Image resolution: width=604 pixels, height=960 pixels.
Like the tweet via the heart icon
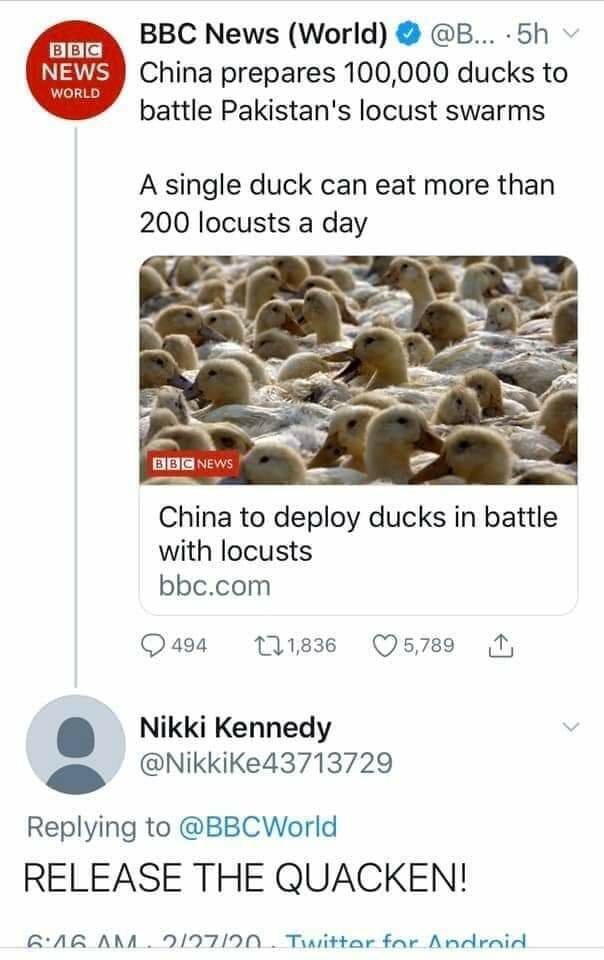[x=385, y=645]
